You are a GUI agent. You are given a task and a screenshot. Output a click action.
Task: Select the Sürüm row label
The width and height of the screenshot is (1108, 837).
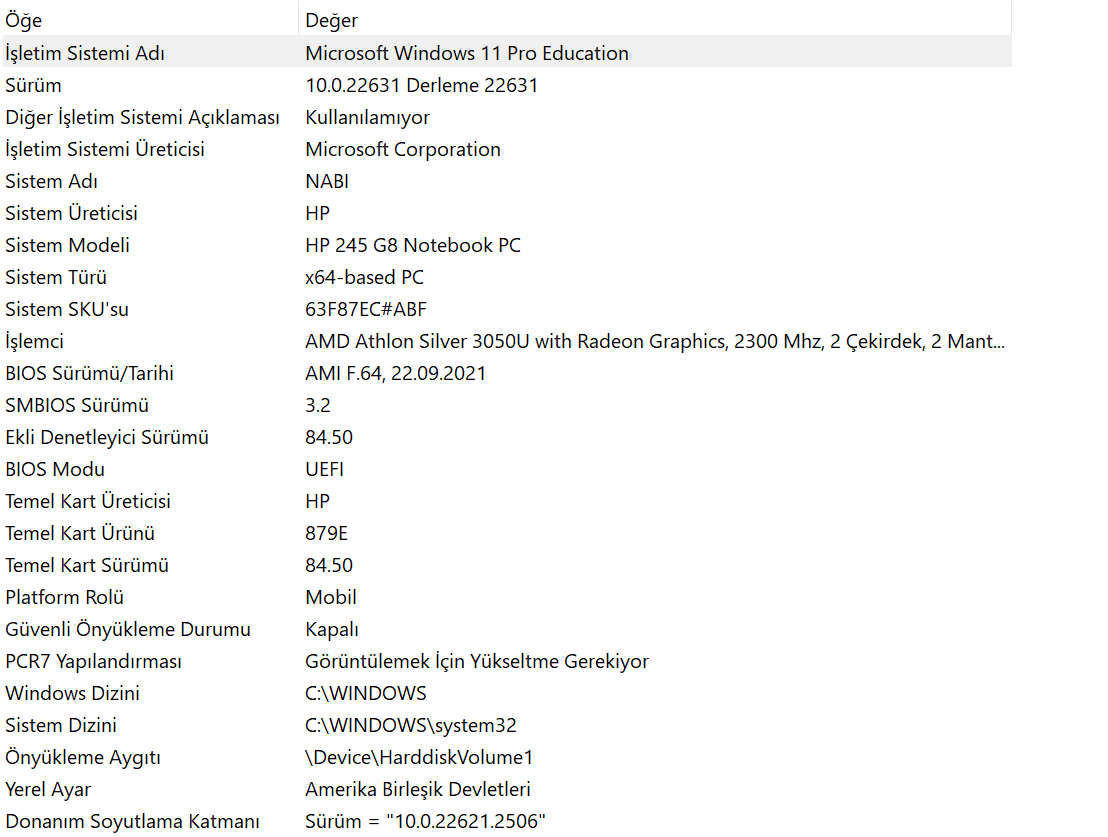tap(33, 86)
